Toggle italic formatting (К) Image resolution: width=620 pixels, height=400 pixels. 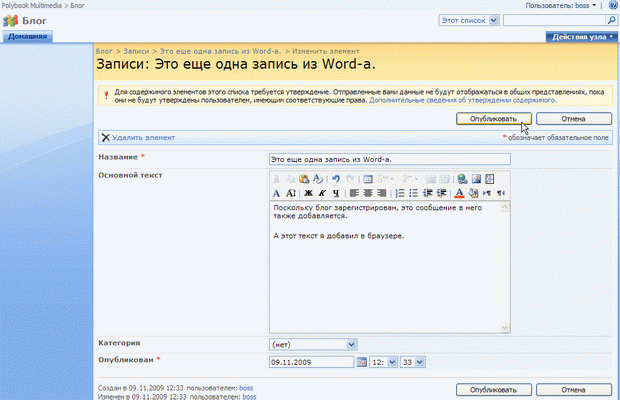322,193
